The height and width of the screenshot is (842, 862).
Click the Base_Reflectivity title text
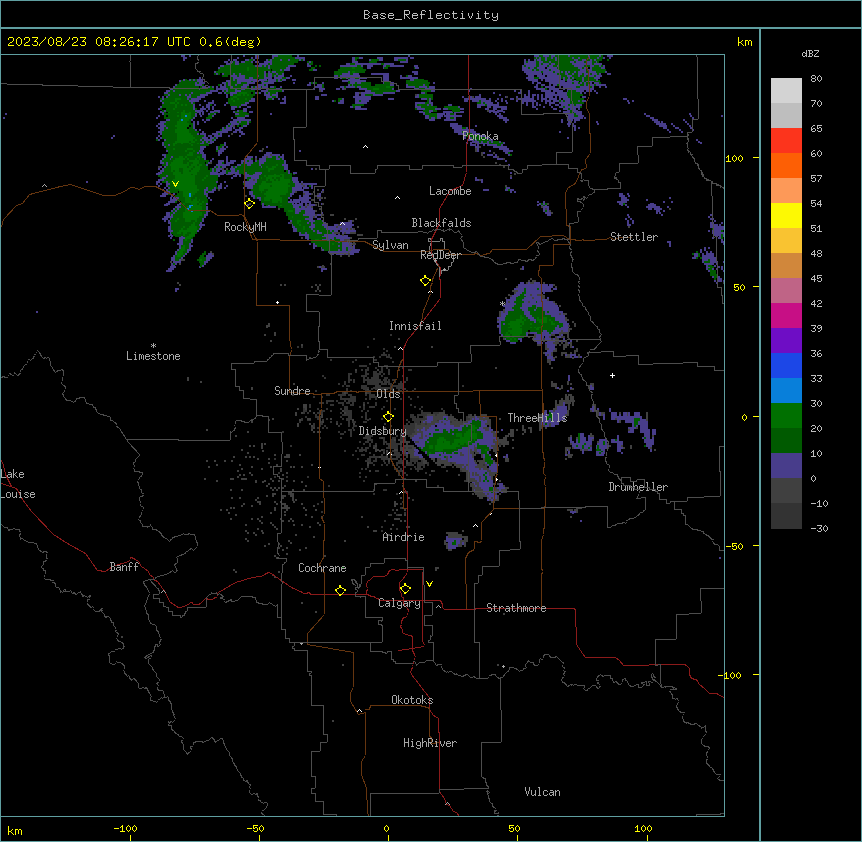(431, 15)
